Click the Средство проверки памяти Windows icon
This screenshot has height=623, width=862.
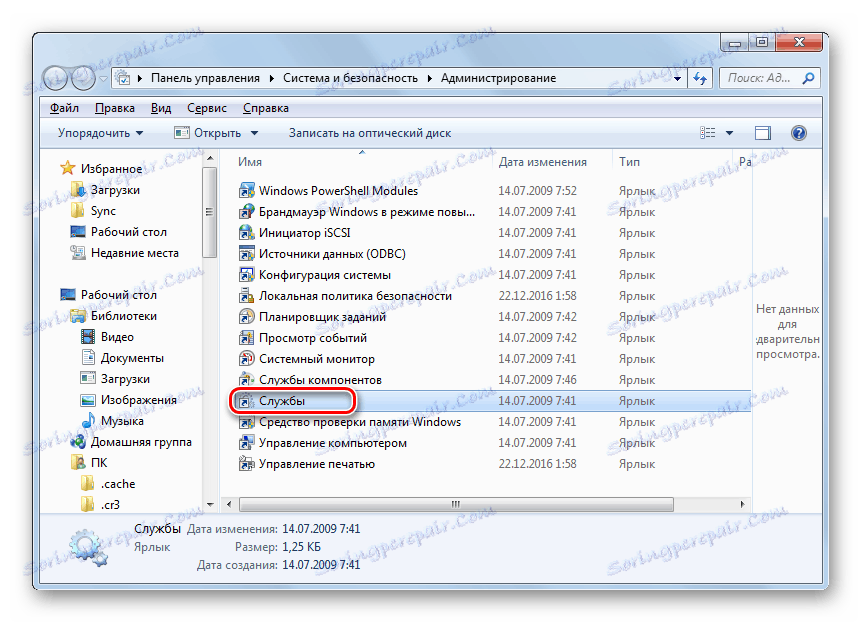coord(246,422)
